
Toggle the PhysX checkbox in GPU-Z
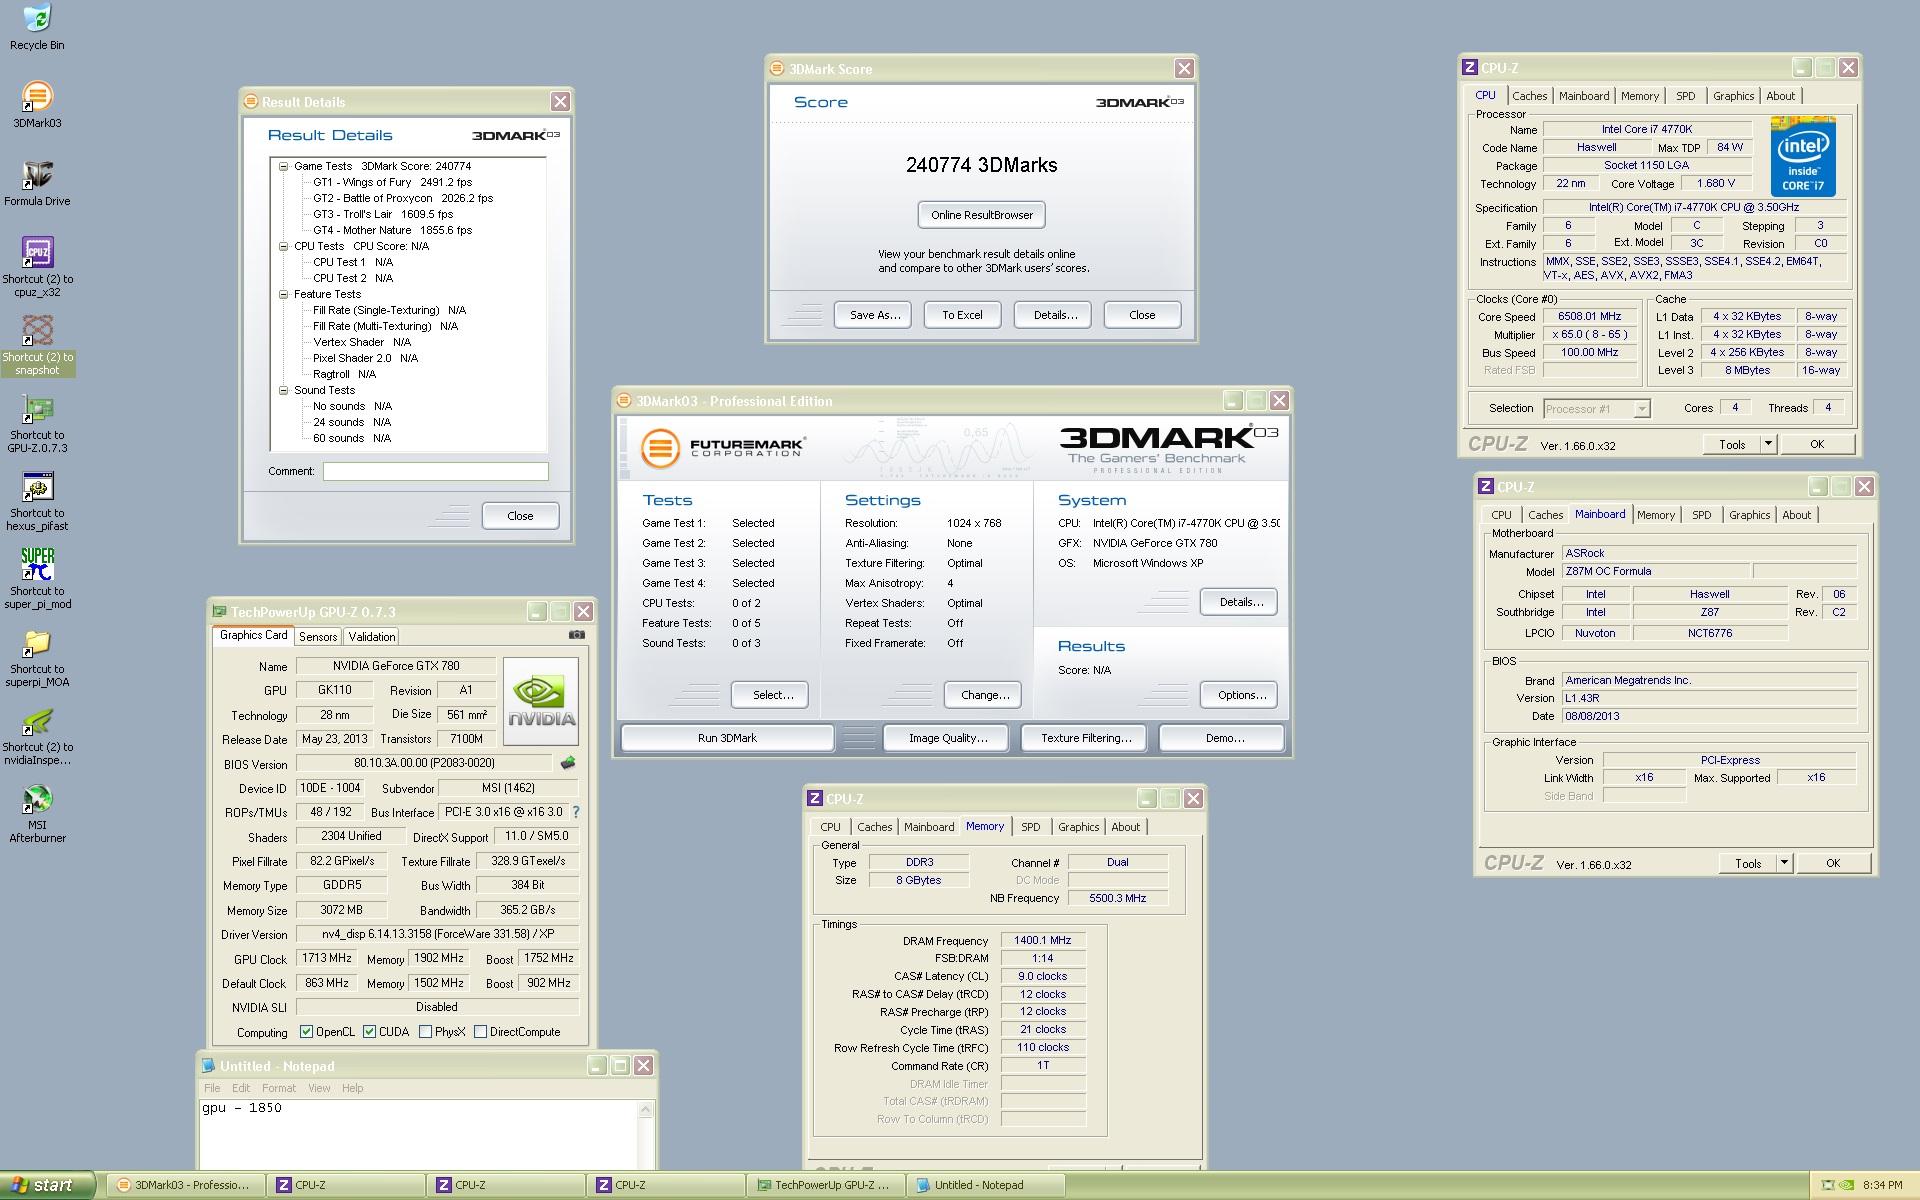(x=426, y=1032)
